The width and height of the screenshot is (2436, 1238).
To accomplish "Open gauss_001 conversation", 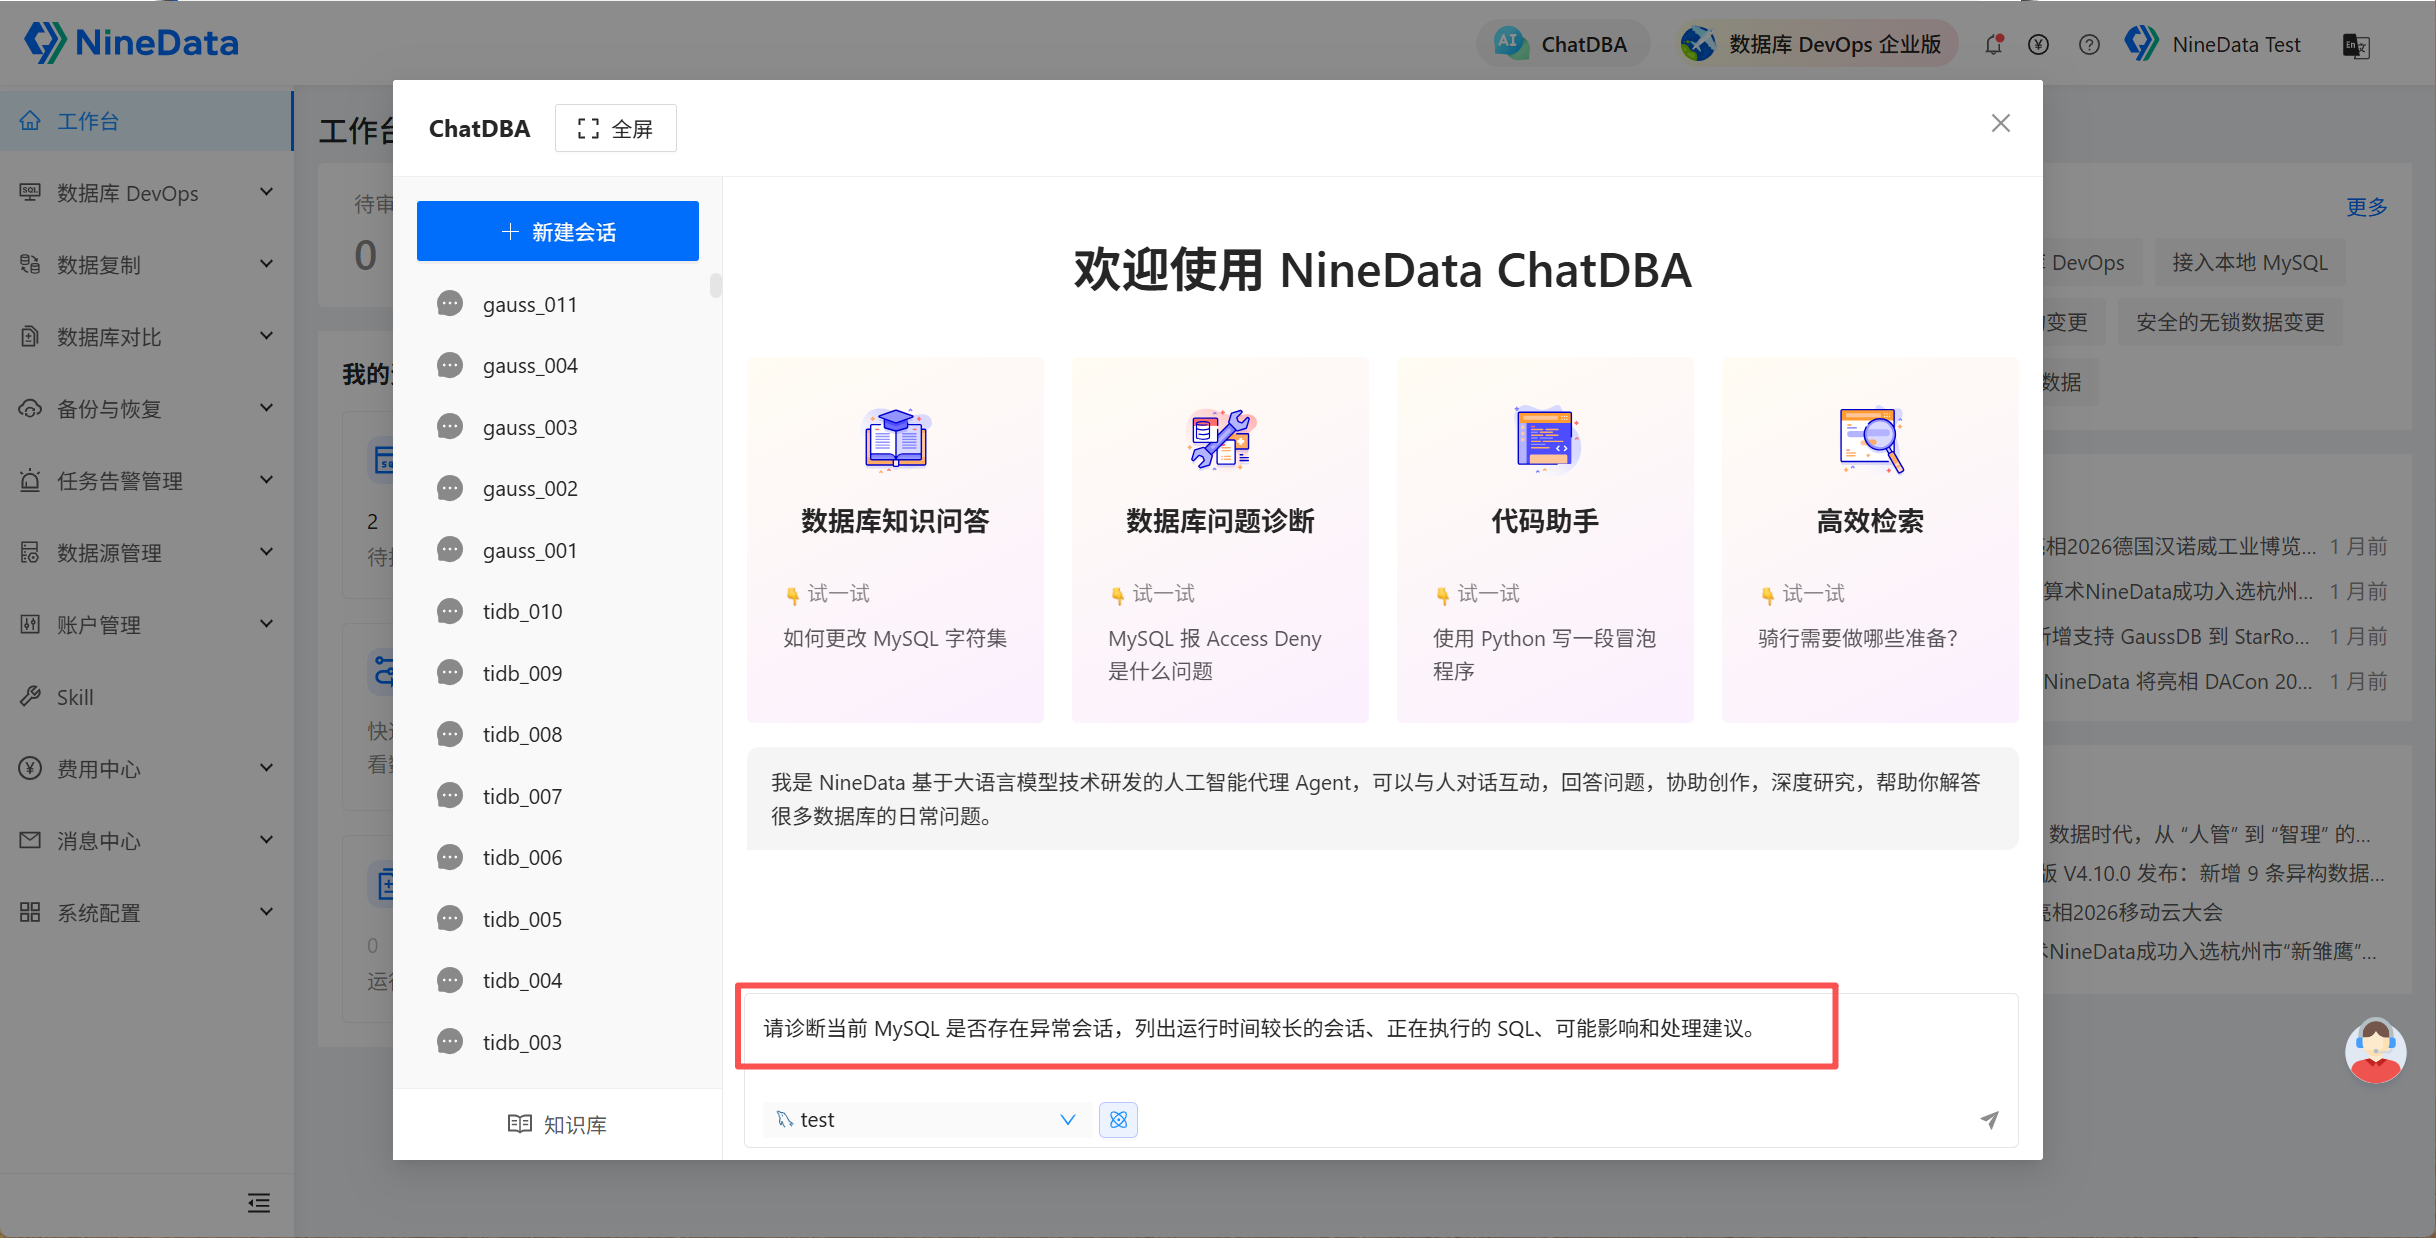I will click(x=558, y=550).
